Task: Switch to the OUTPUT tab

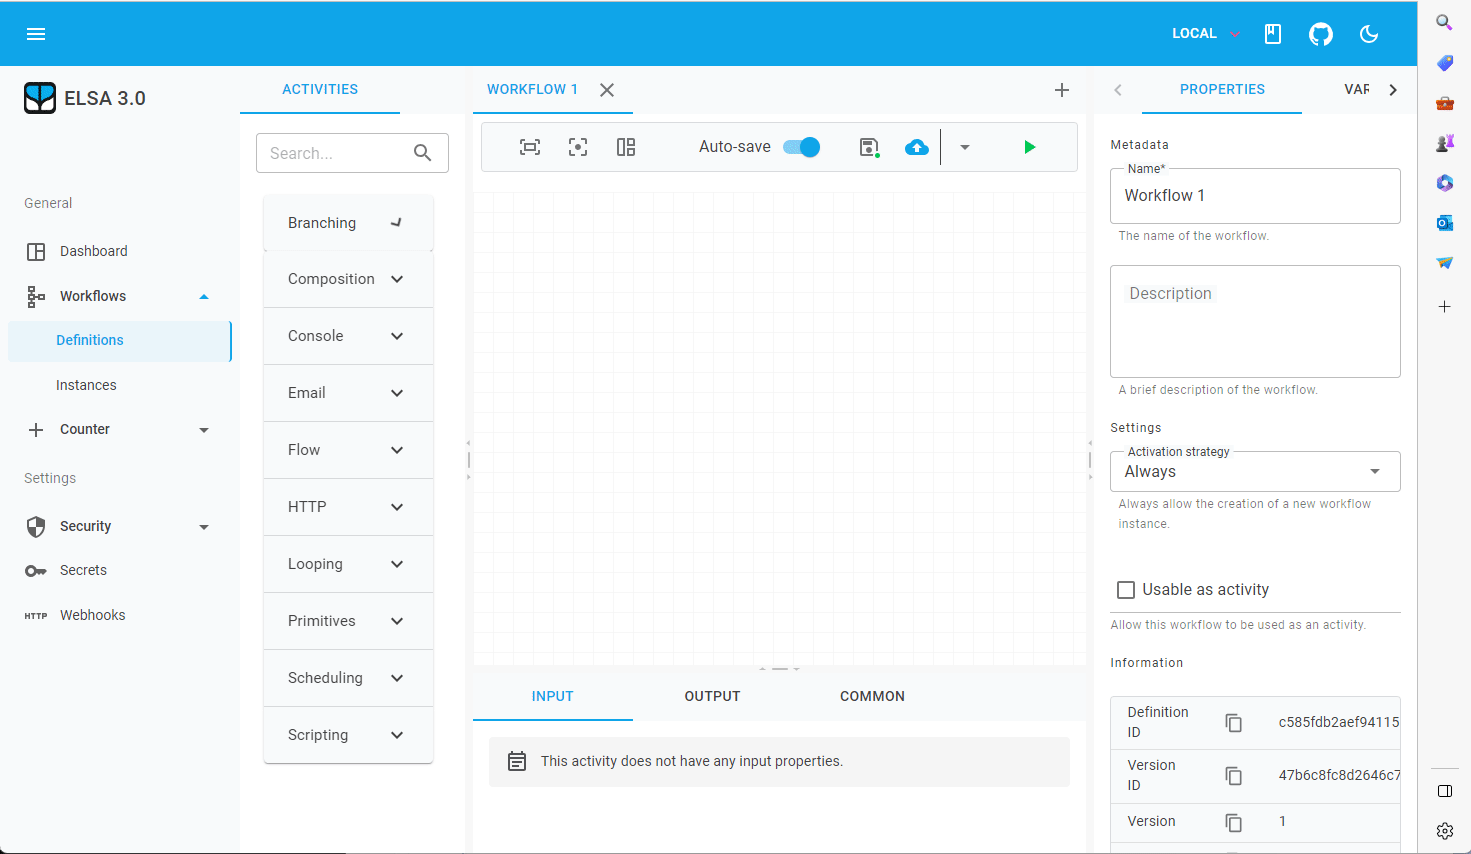Action: tap(712, 696)
